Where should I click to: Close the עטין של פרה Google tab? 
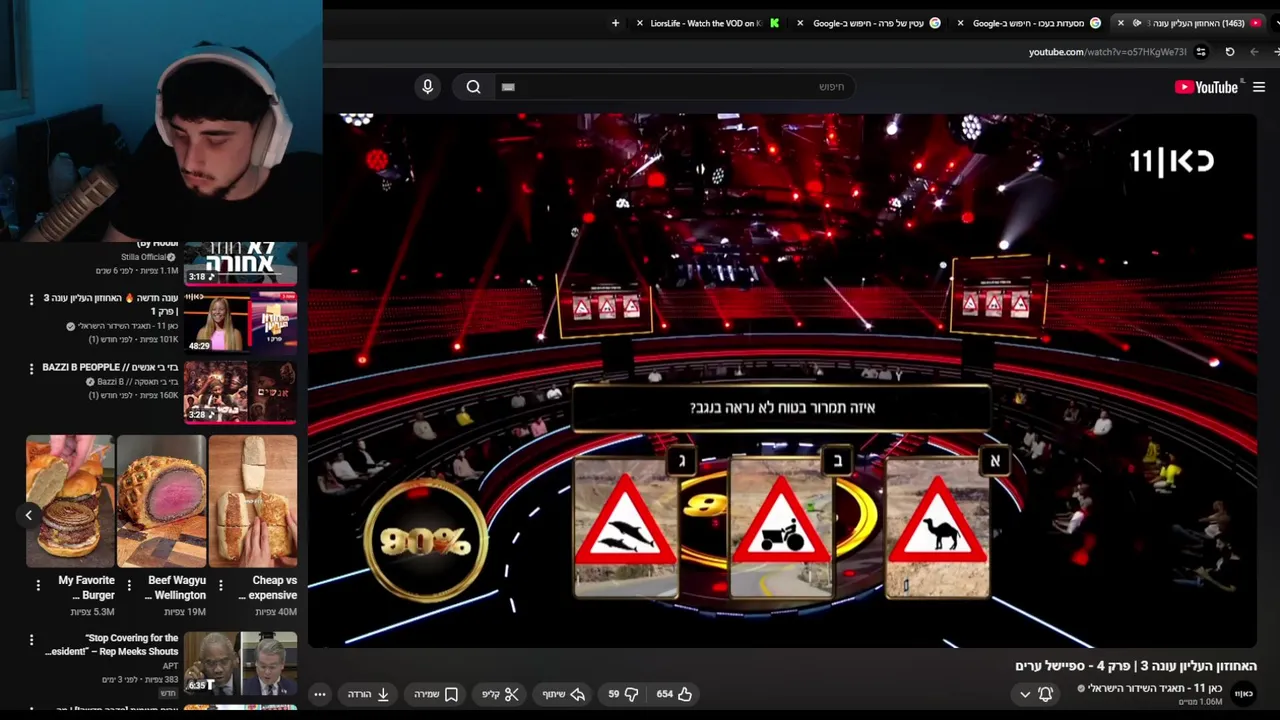[800, 23]
